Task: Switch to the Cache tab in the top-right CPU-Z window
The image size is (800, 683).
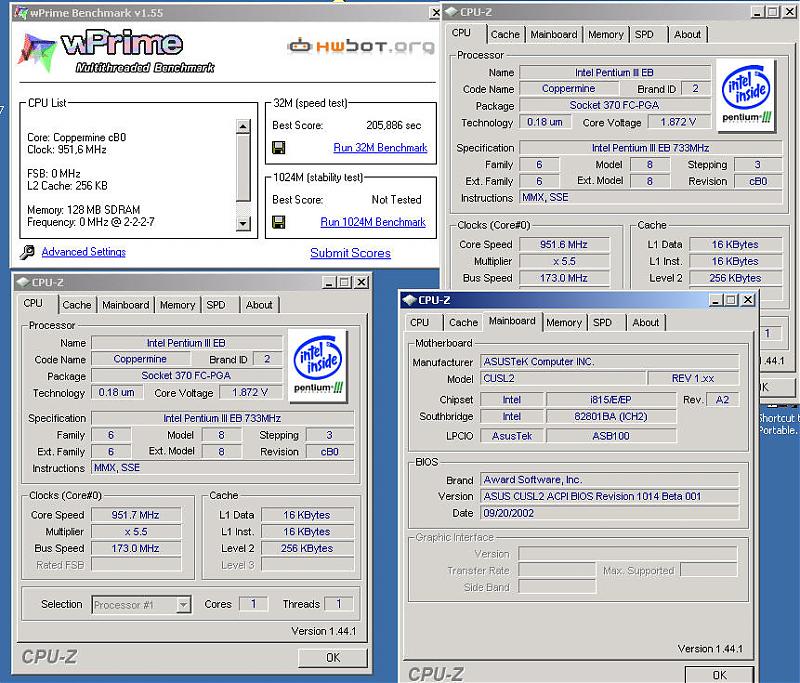Action: tap(505, 35)
